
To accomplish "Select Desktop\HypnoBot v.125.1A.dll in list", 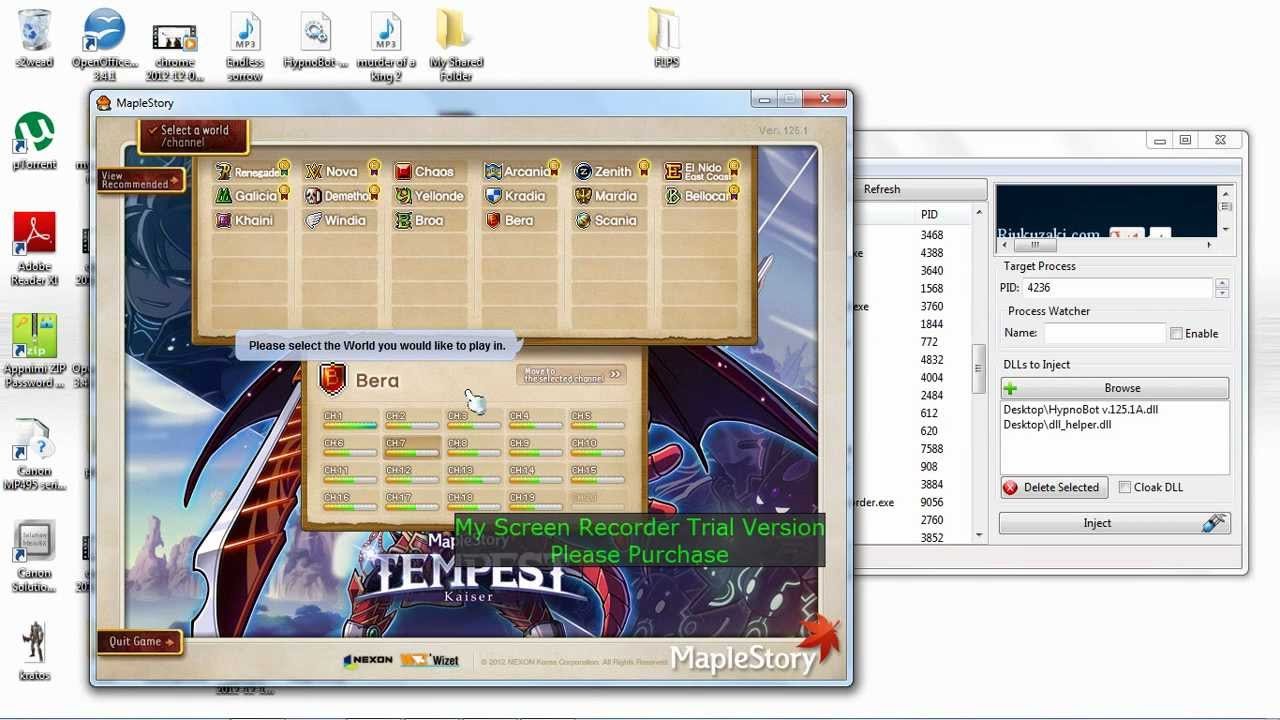I will coord(1080,409).
